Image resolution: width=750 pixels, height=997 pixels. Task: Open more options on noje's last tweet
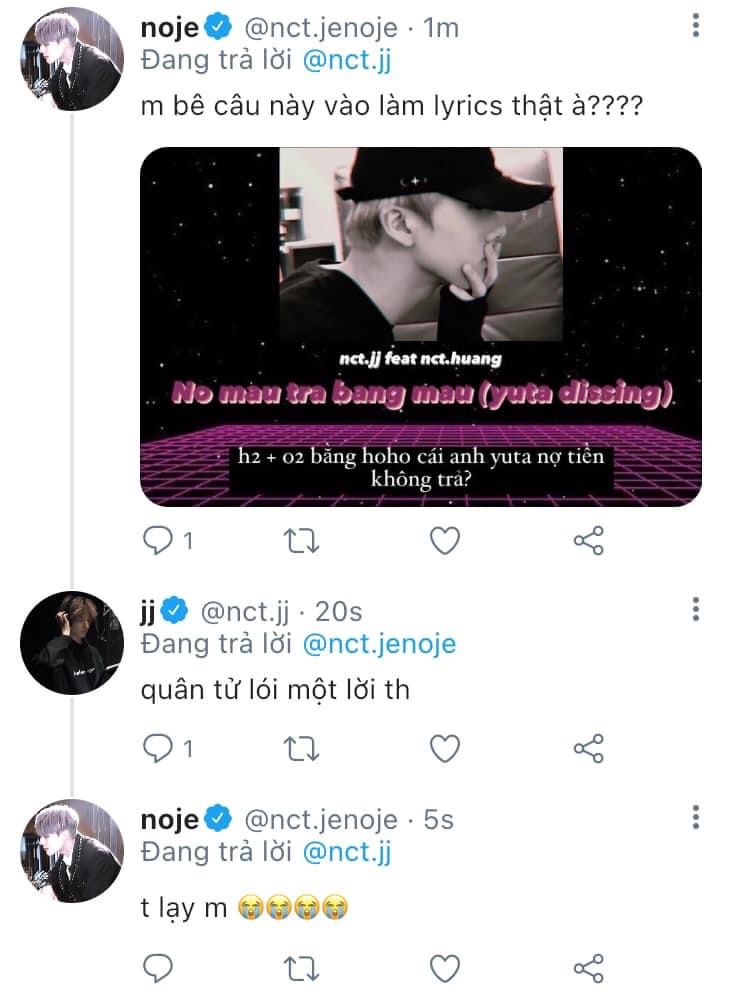click(696, 817)
